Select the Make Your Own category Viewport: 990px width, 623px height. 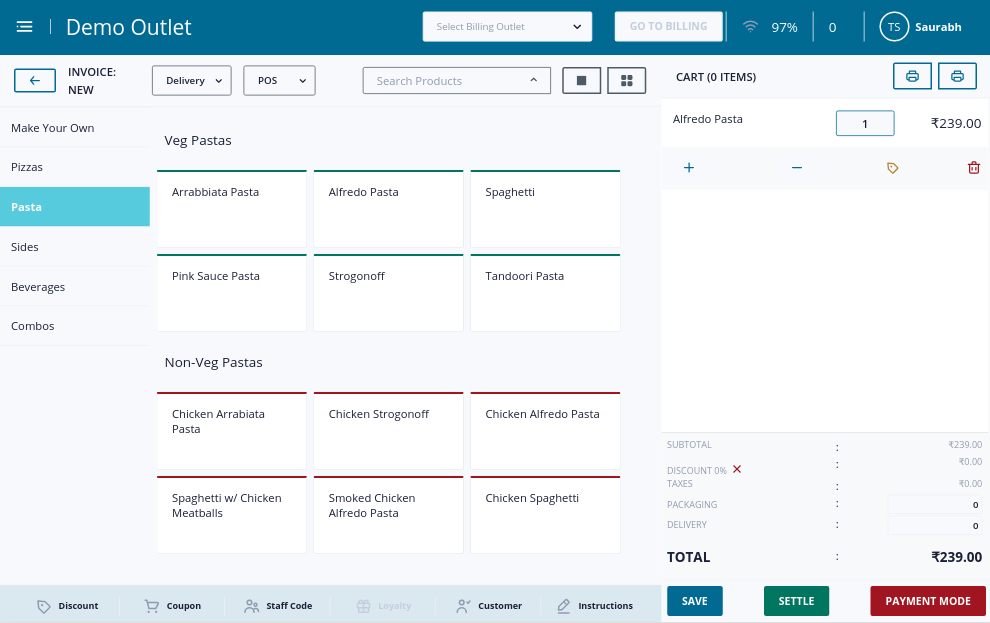click(x=75, y=128)
